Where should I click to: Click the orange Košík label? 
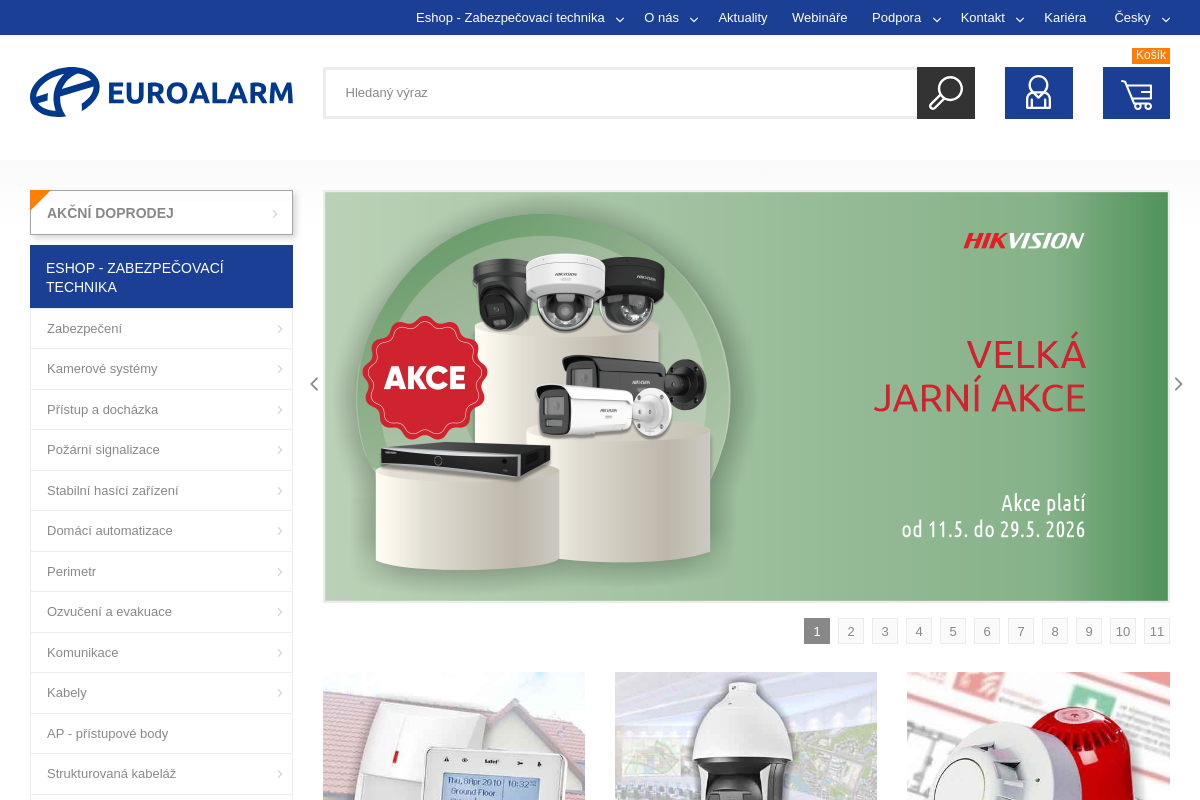[x=1151, y=56]
